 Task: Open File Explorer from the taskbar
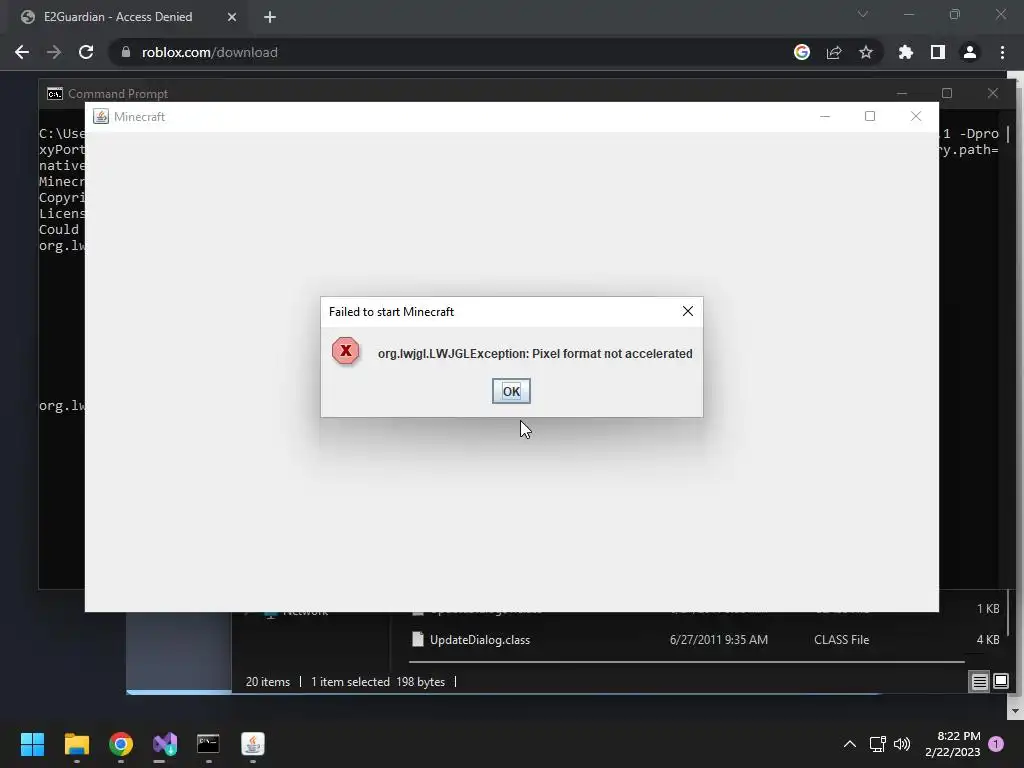tap(76, 744)
